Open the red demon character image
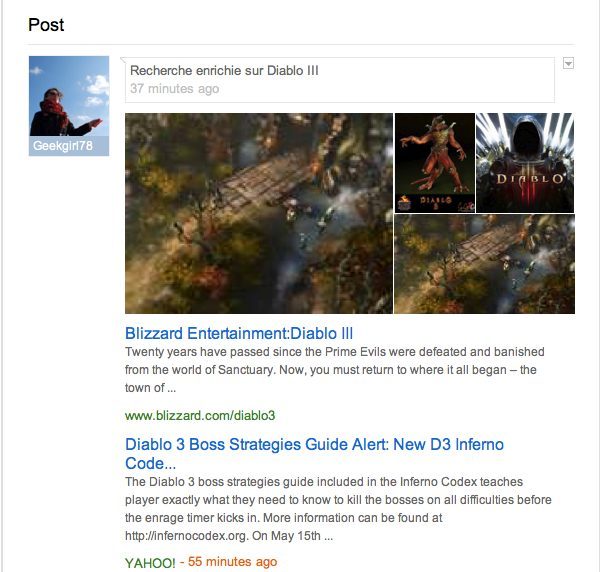This screenshot has width=600, height=572. tap(435, 163)
